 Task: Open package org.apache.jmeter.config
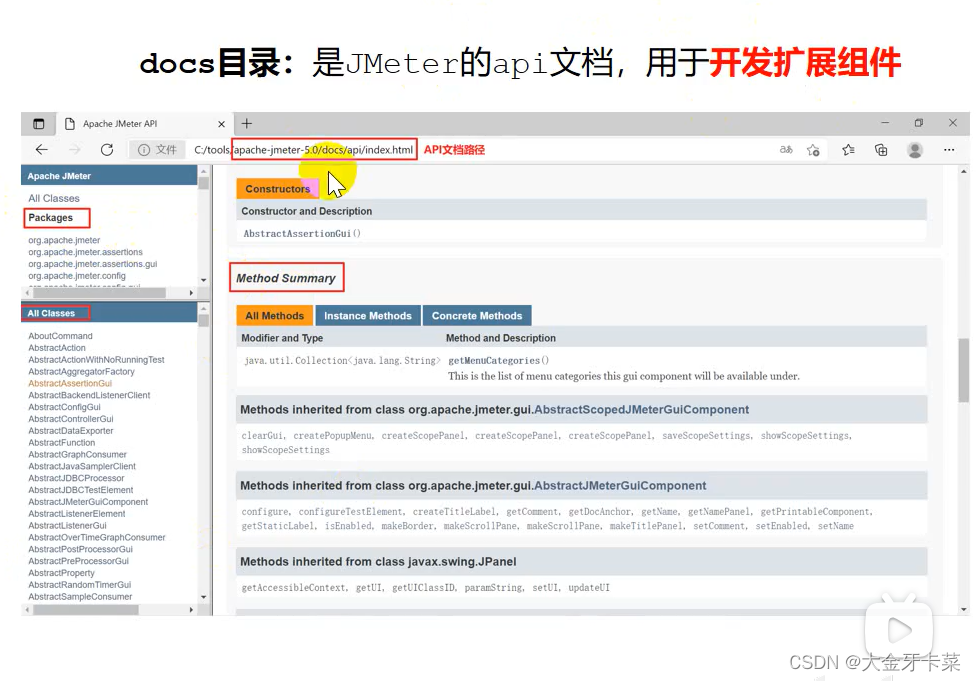pyautogui.click(x=77, y=276)
